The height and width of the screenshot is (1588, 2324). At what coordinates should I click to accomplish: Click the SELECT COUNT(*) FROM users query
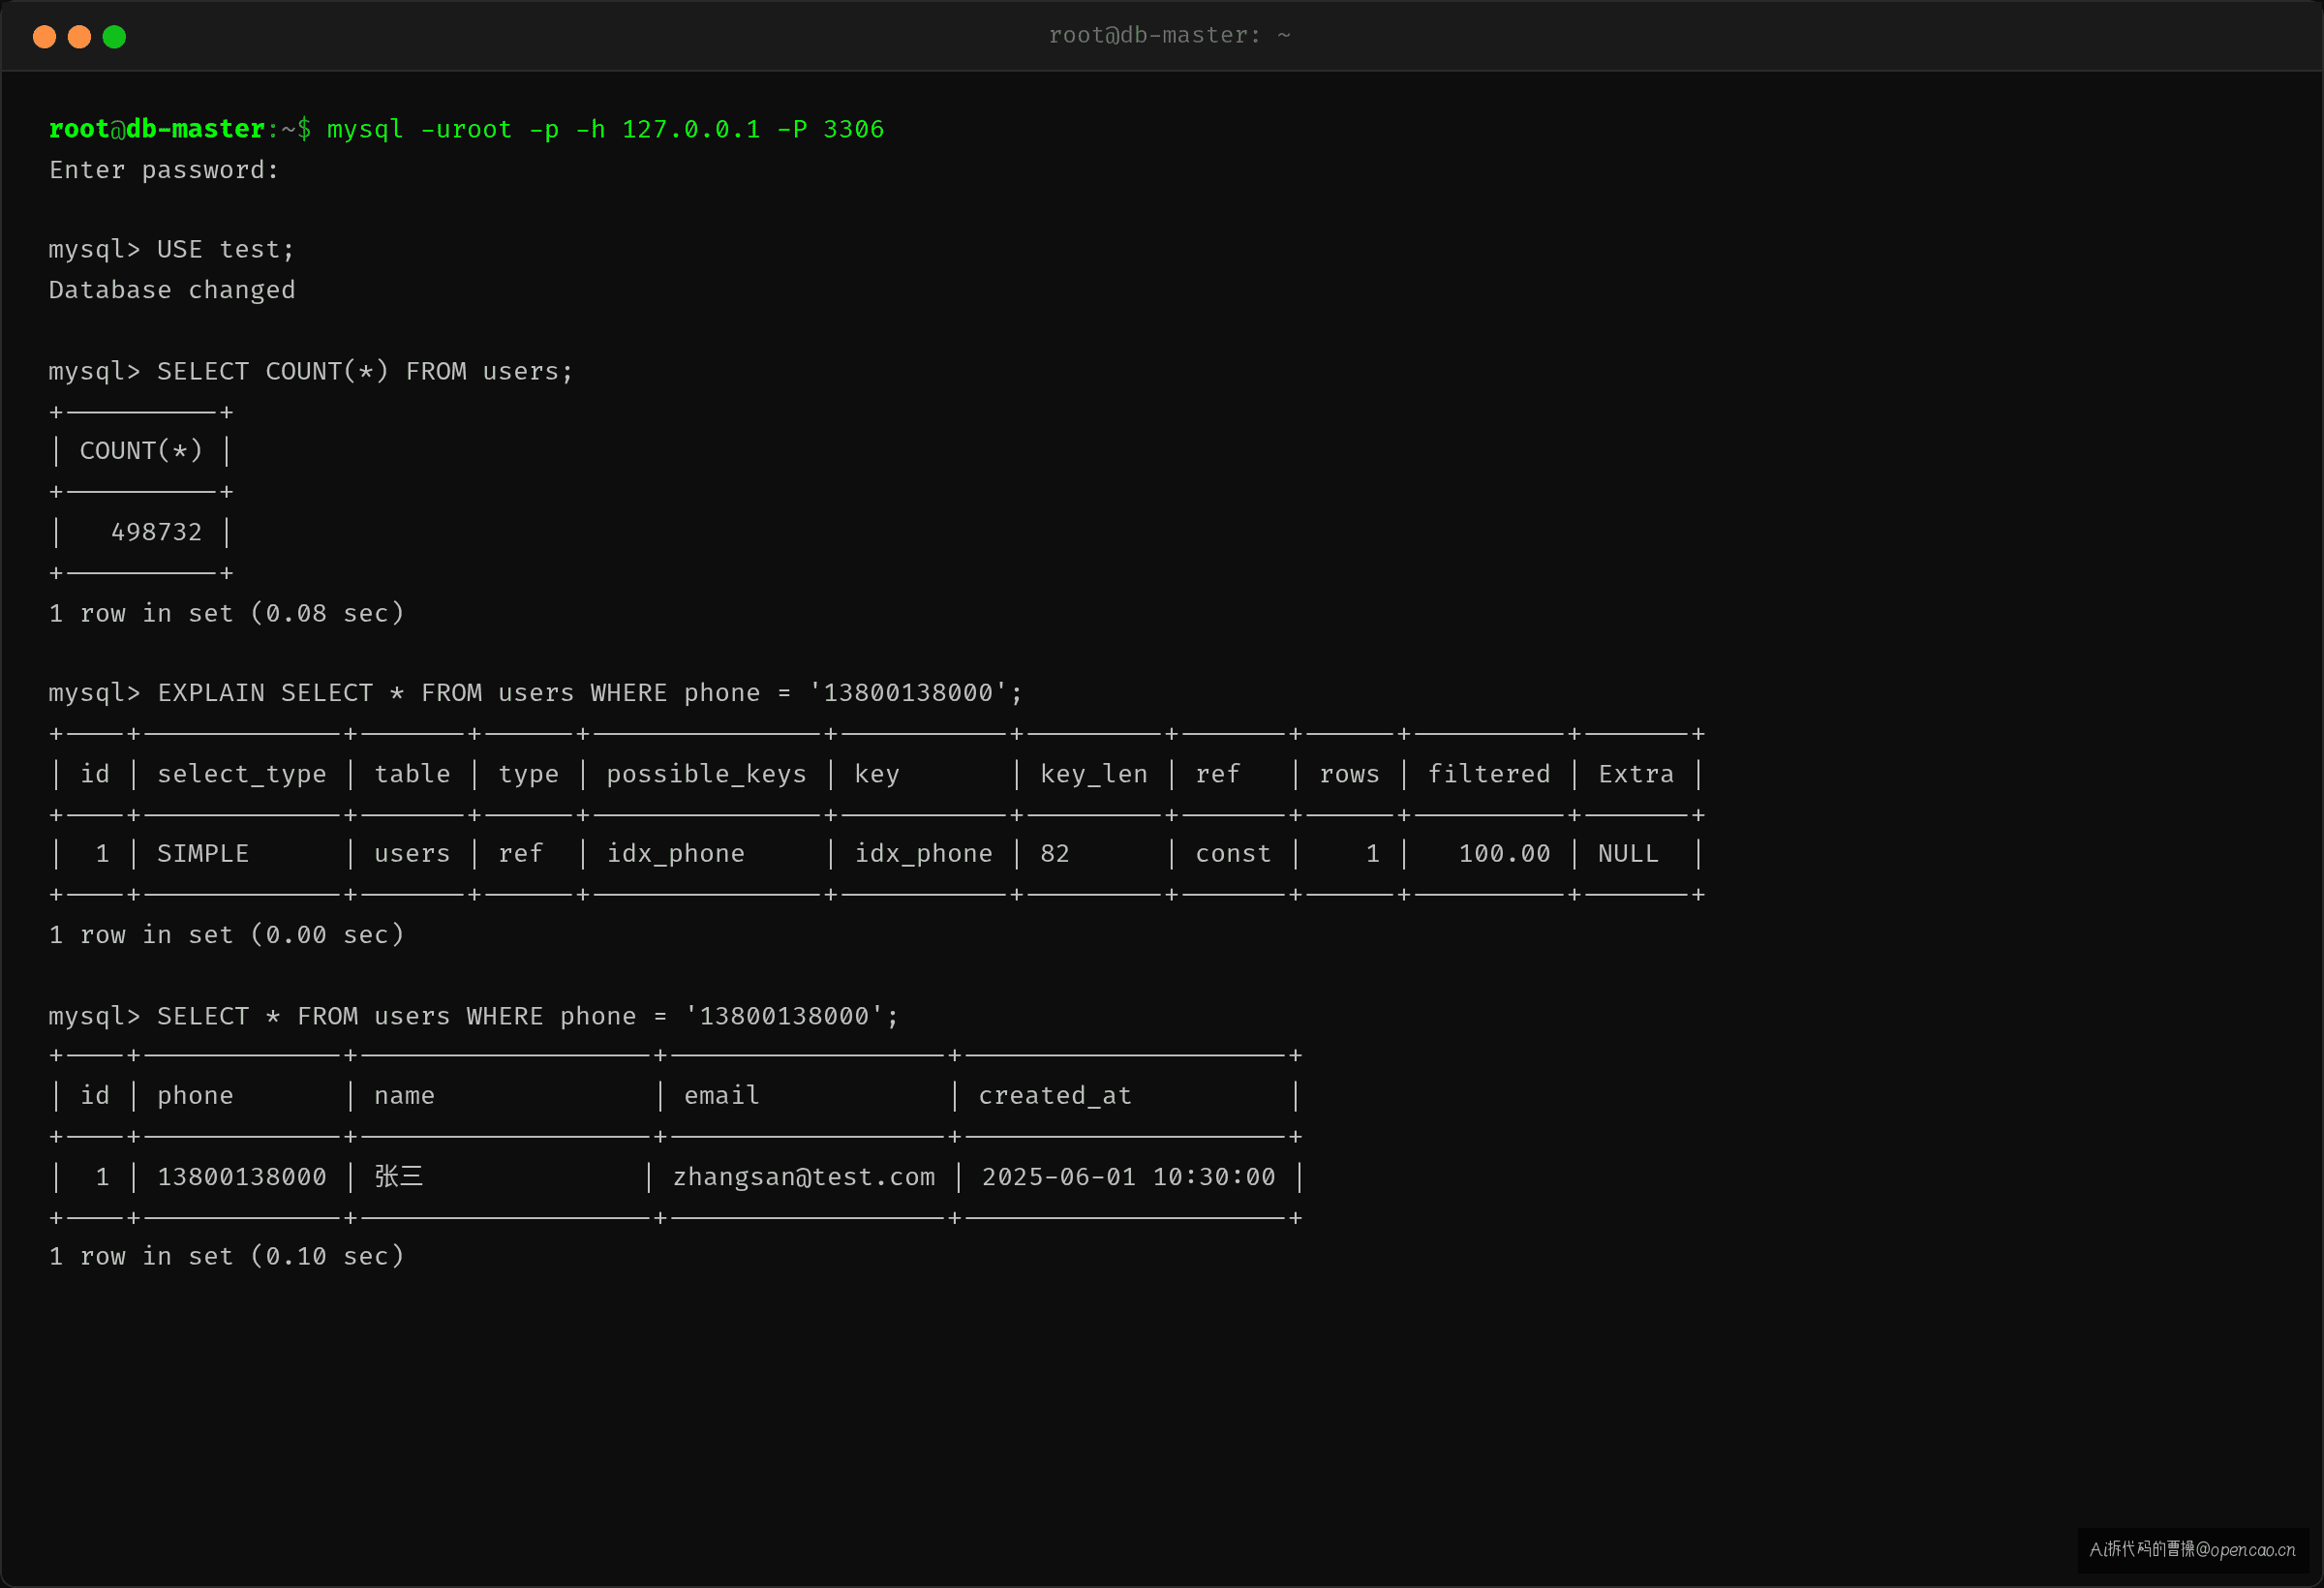[x=311, y=371]
